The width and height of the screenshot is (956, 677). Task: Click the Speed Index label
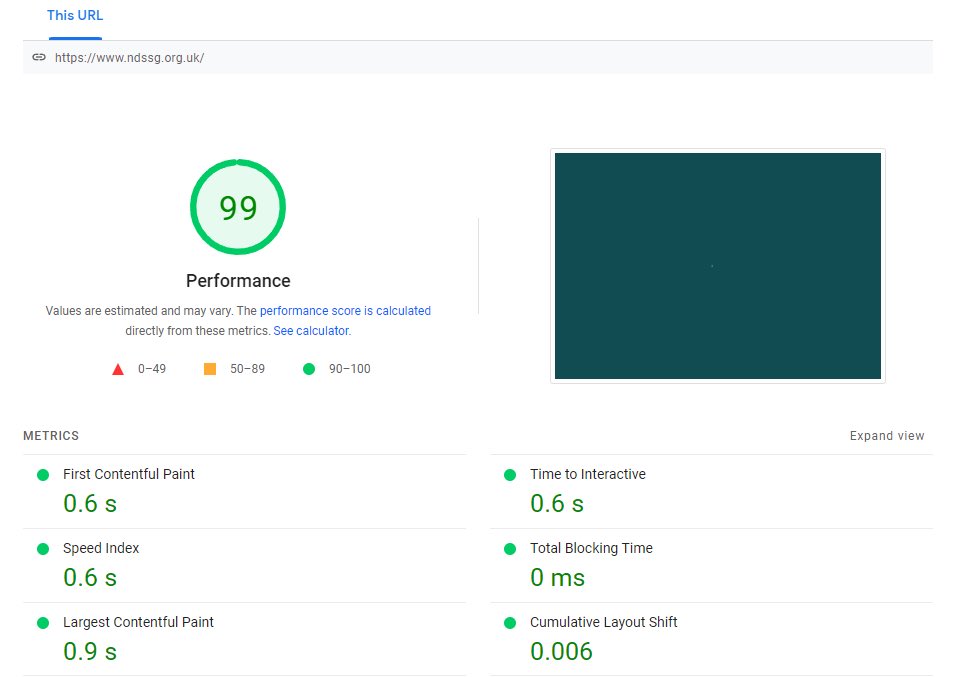click(101, 548)
